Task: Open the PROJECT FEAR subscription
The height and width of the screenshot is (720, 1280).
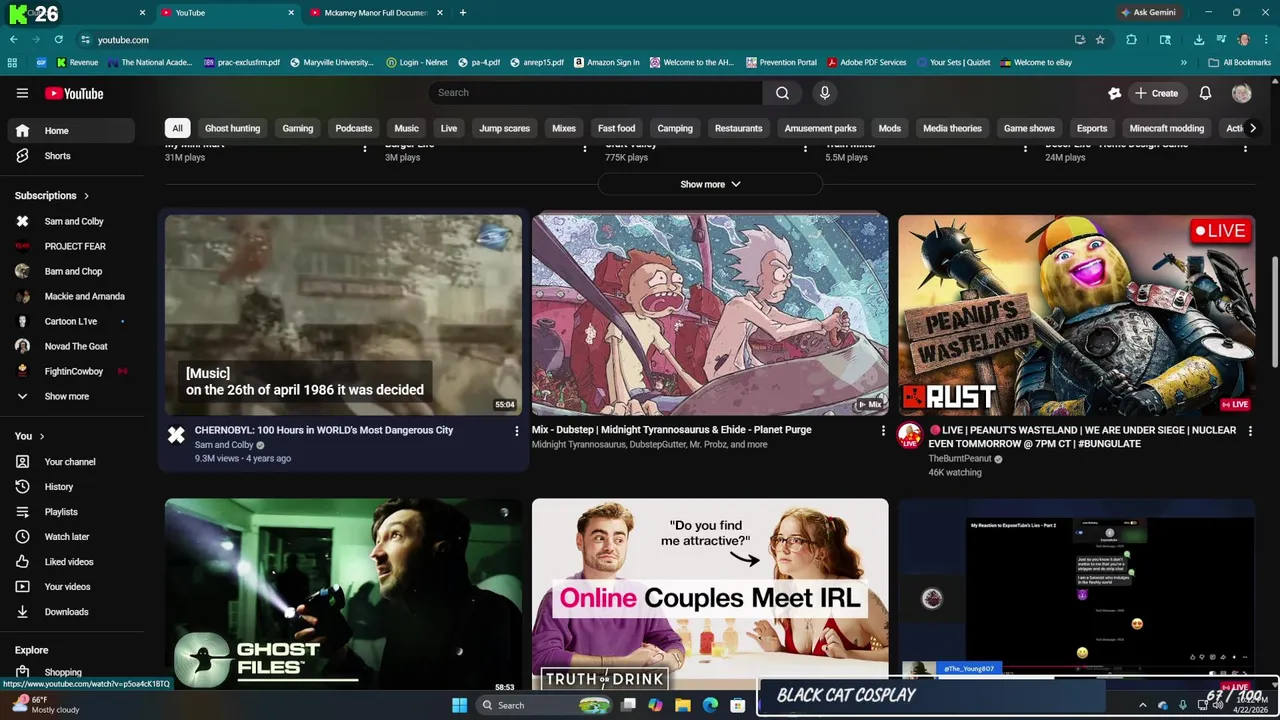Action: click(x=71, y=247)
